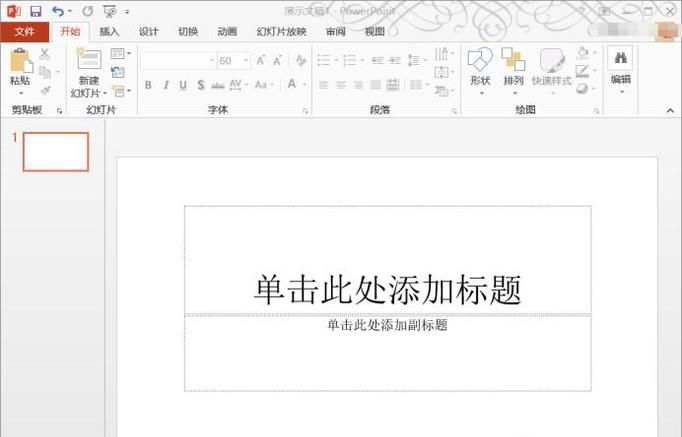The width and height of the screenshot is (682, 437).
Task: Toggle bold formatting (B)
Action: point(148,85)
